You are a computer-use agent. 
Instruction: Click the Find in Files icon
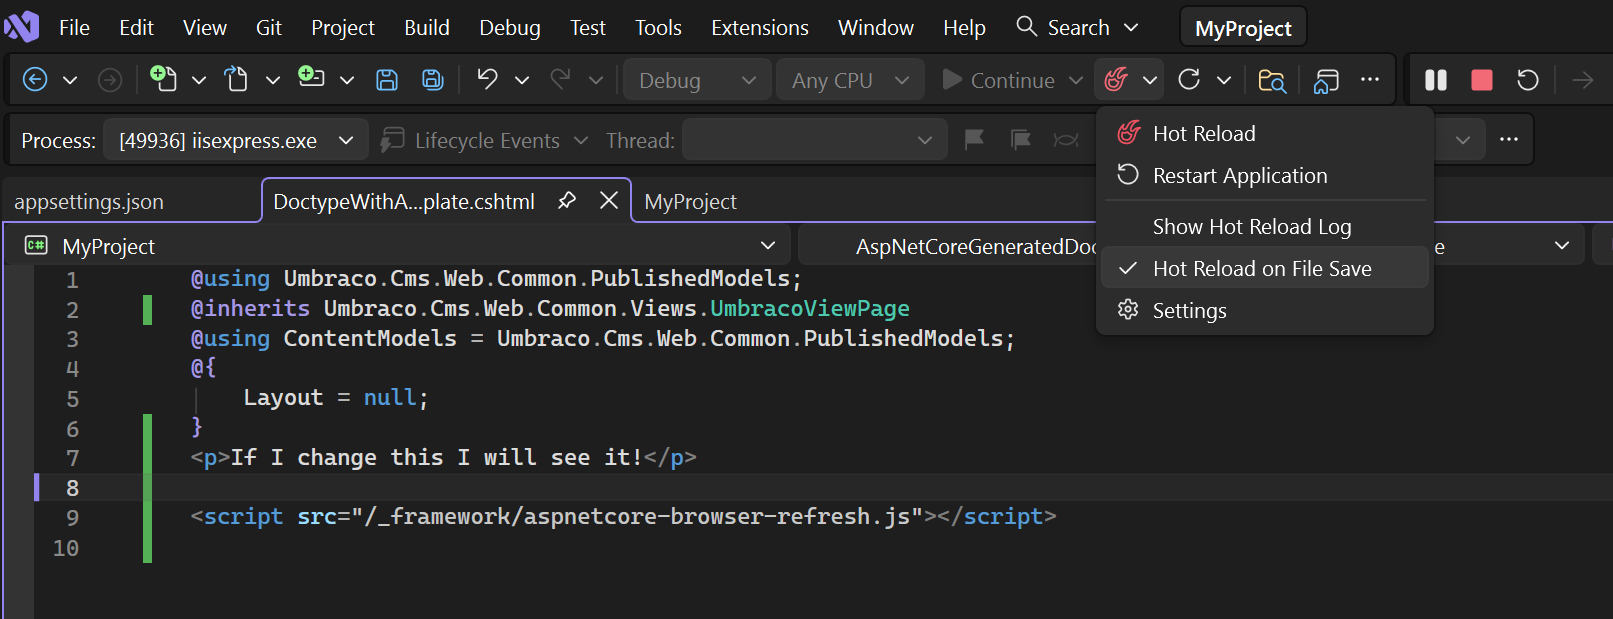(1272, 80)
